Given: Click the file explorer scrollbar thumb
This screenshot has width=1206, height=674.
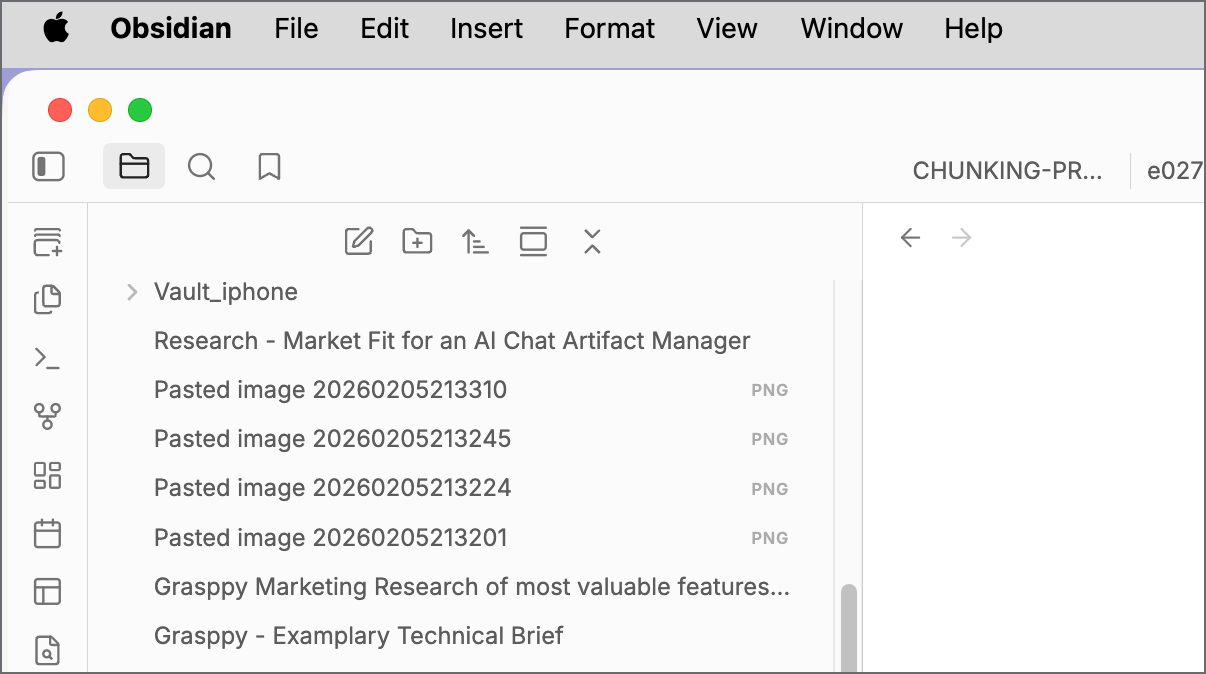Looking at the screenshot, I should (x=849, y=628).
